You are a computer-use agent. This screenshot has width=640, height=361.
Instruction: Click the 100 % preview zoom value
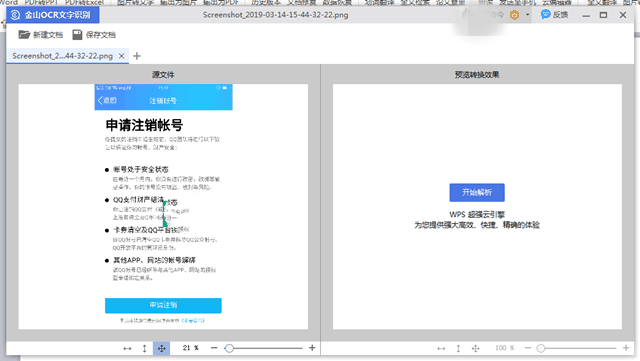click(504, 348)
